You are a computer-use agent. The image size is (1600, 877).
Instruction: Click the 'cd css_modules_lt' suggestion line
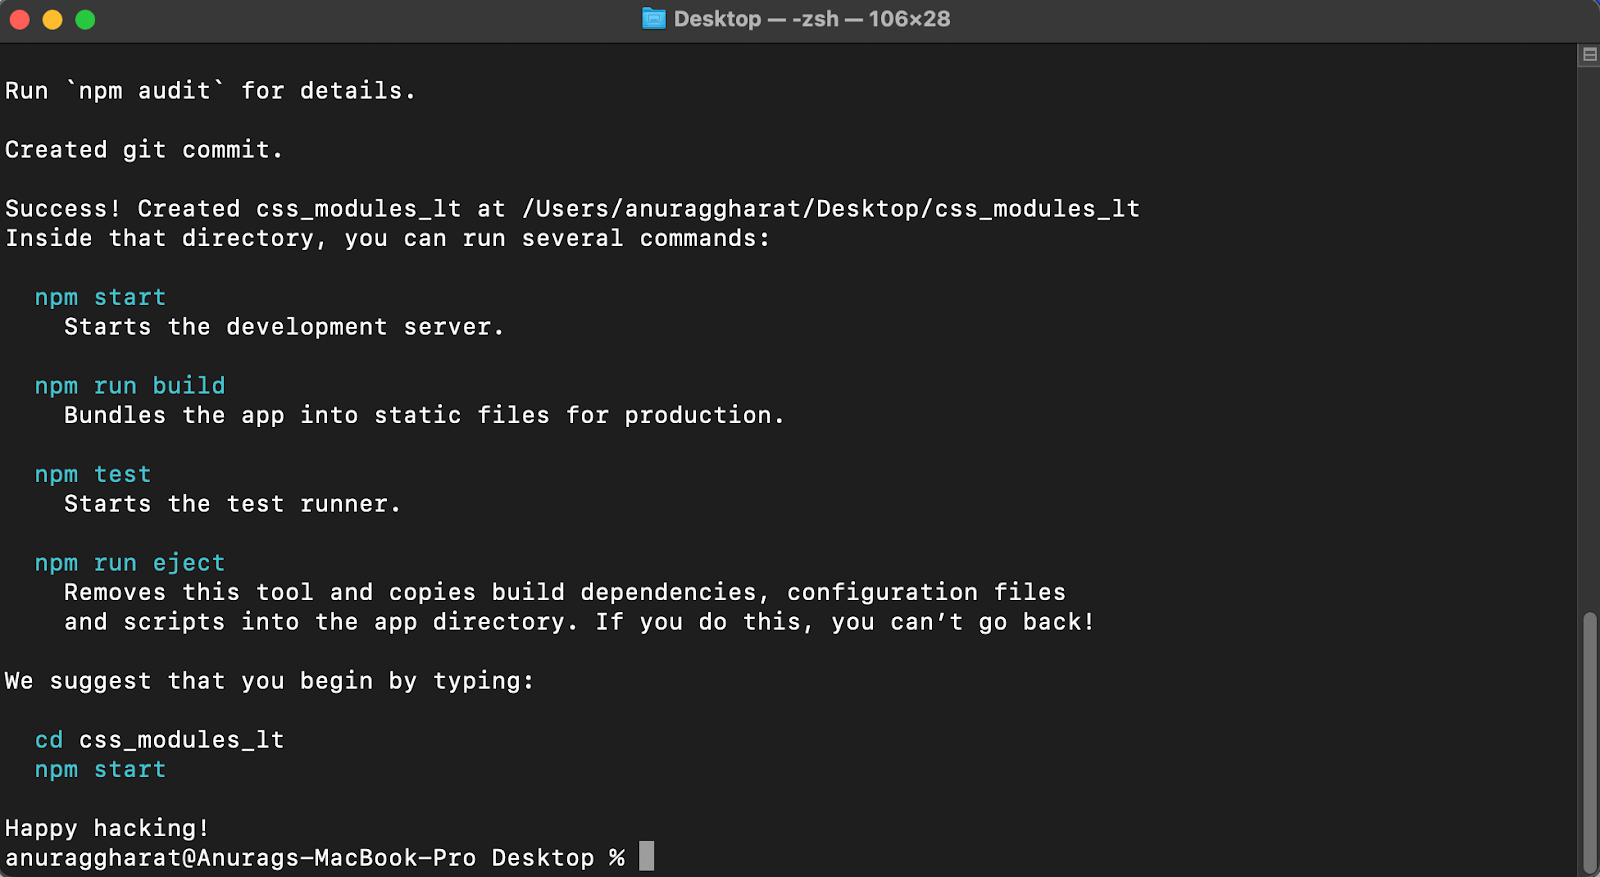coord(160,739)
